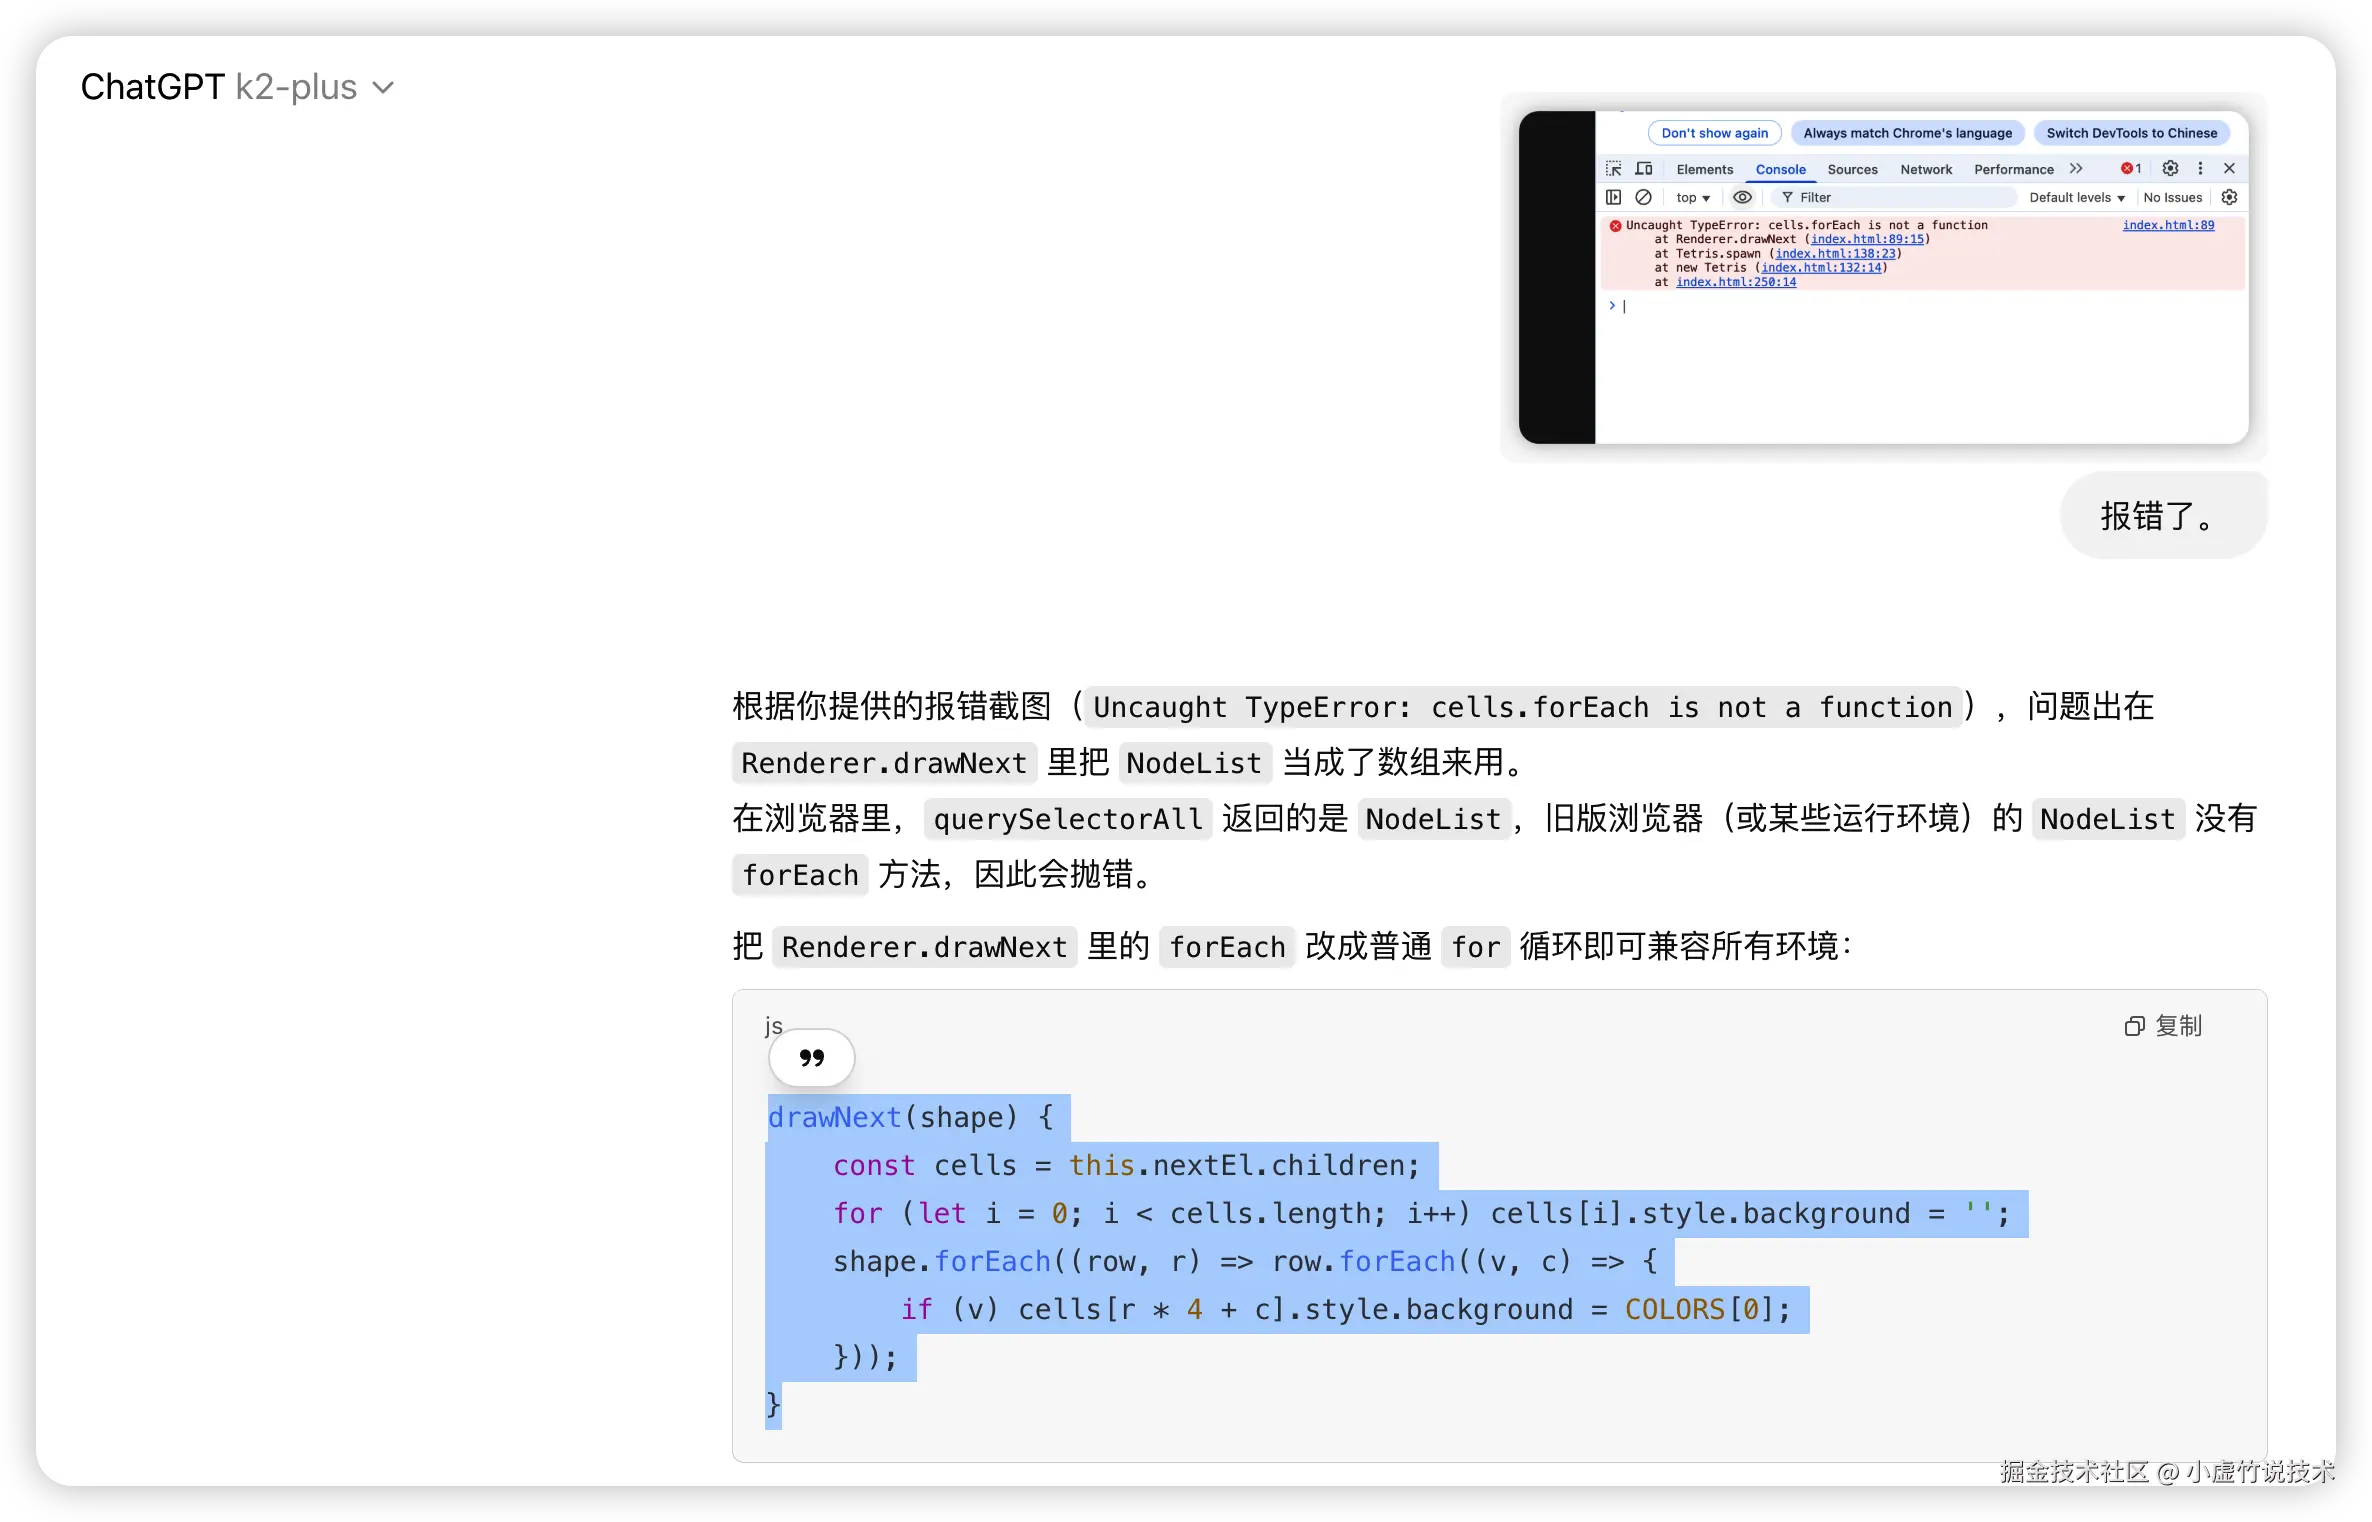Screen dimensions: 2372x1522
Task: Open DevTools three-dot customize menu
Action: pos(2200,169)
